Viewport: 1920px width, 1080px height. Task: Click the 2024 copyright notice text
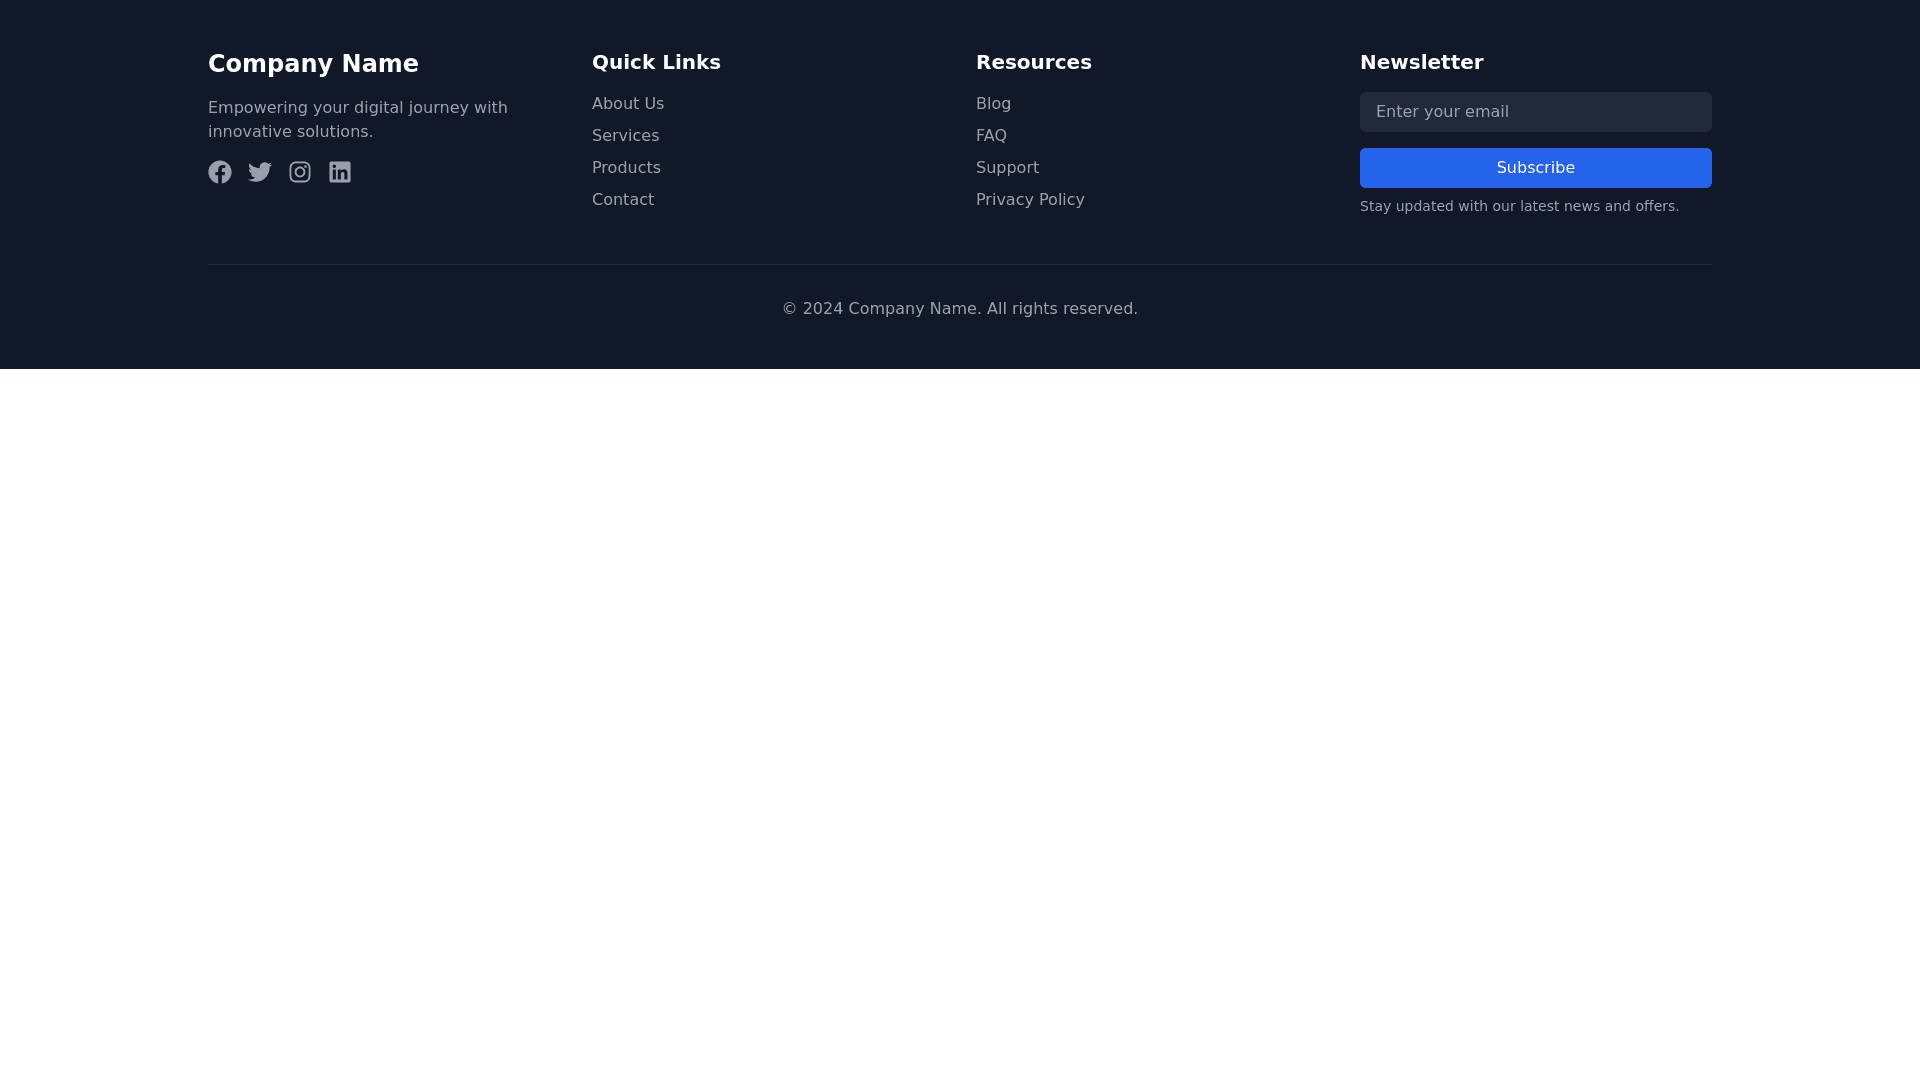959,309
